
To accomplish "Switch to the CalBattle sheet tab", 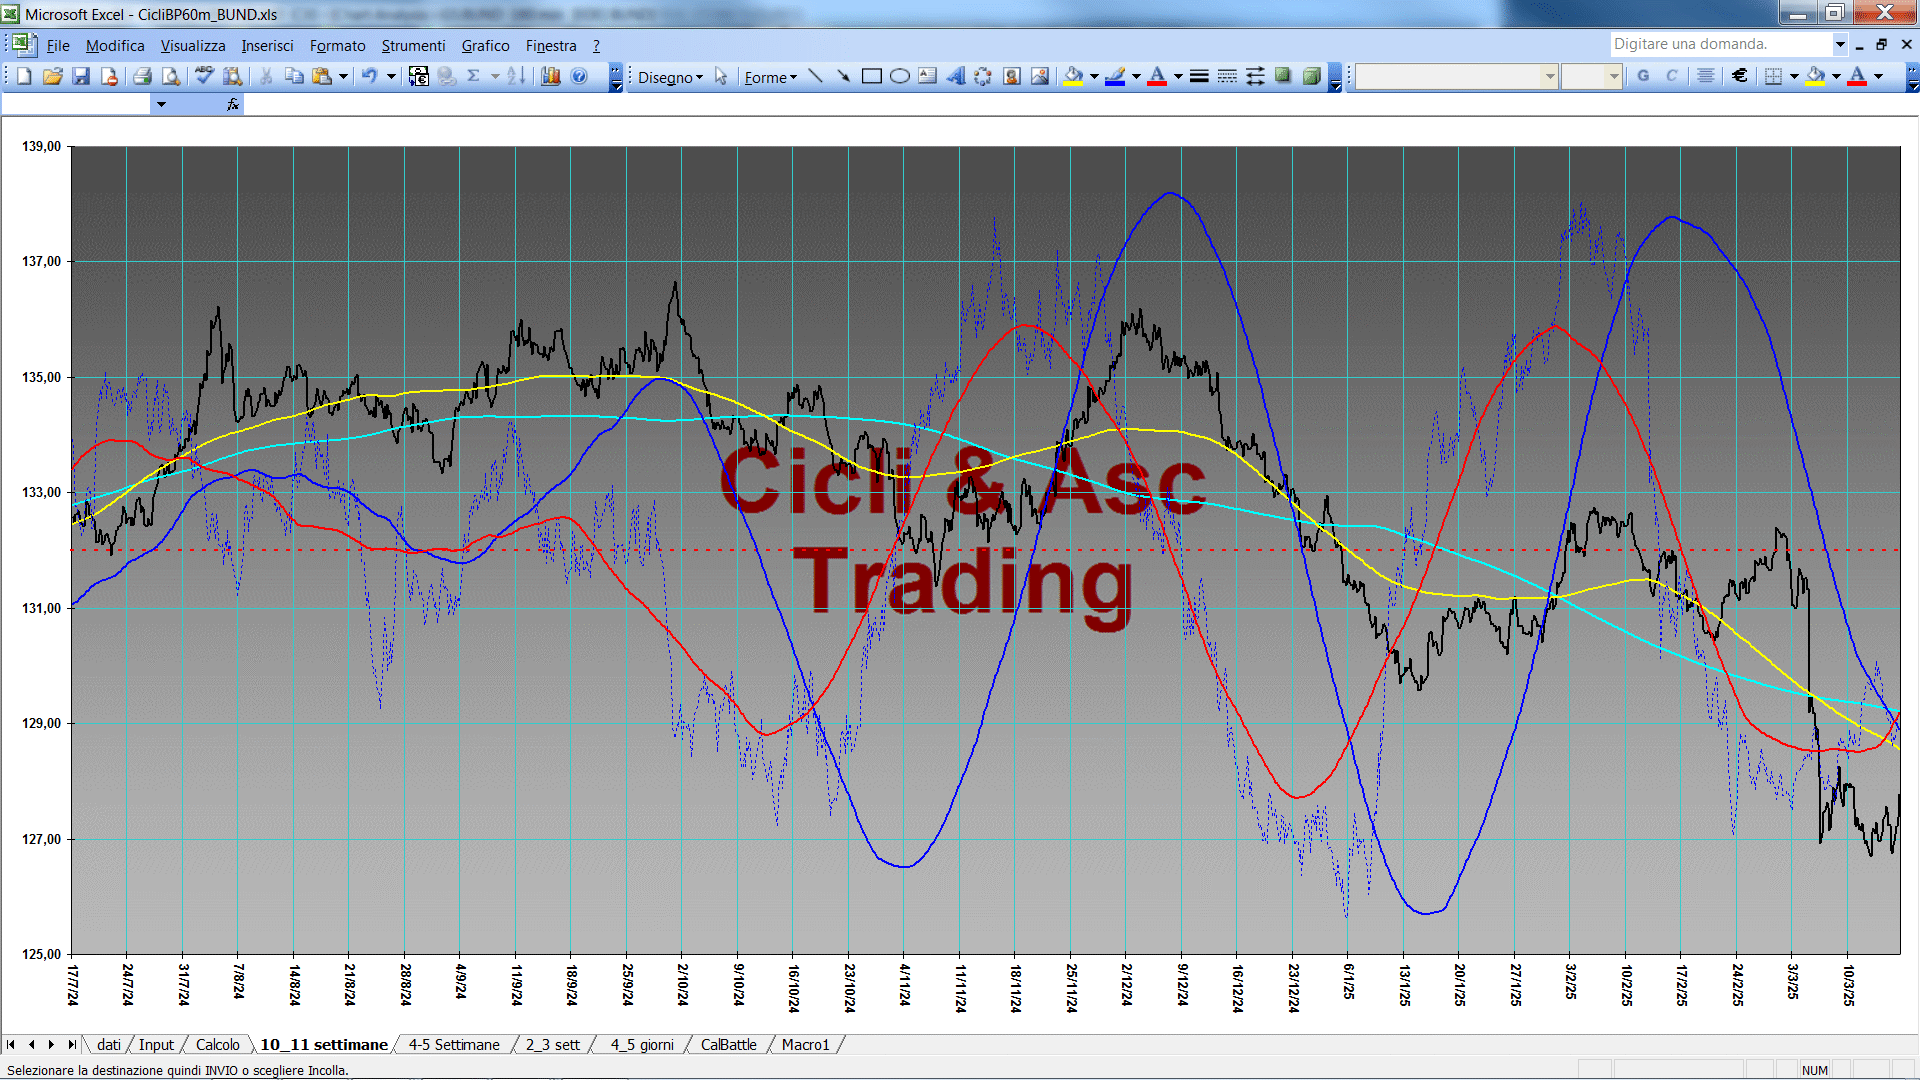I will click(728, 1044).
